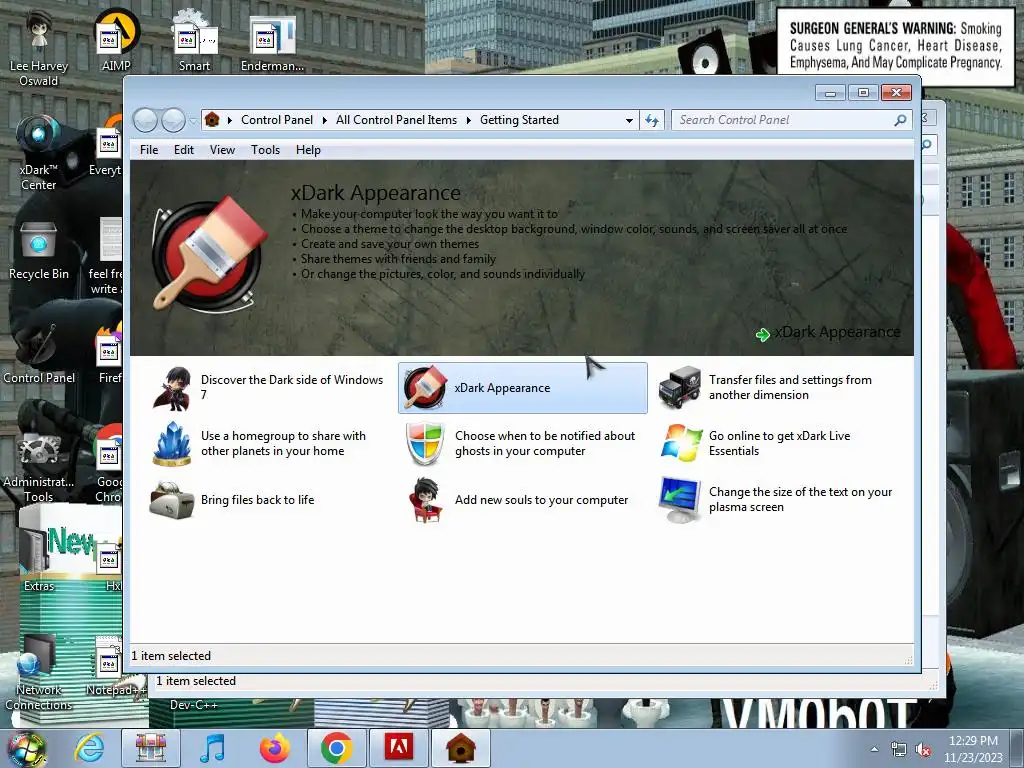Viewport: 1024px width, 768px height.
Task: Click the address bar location icon
Action: click(212, 120)
